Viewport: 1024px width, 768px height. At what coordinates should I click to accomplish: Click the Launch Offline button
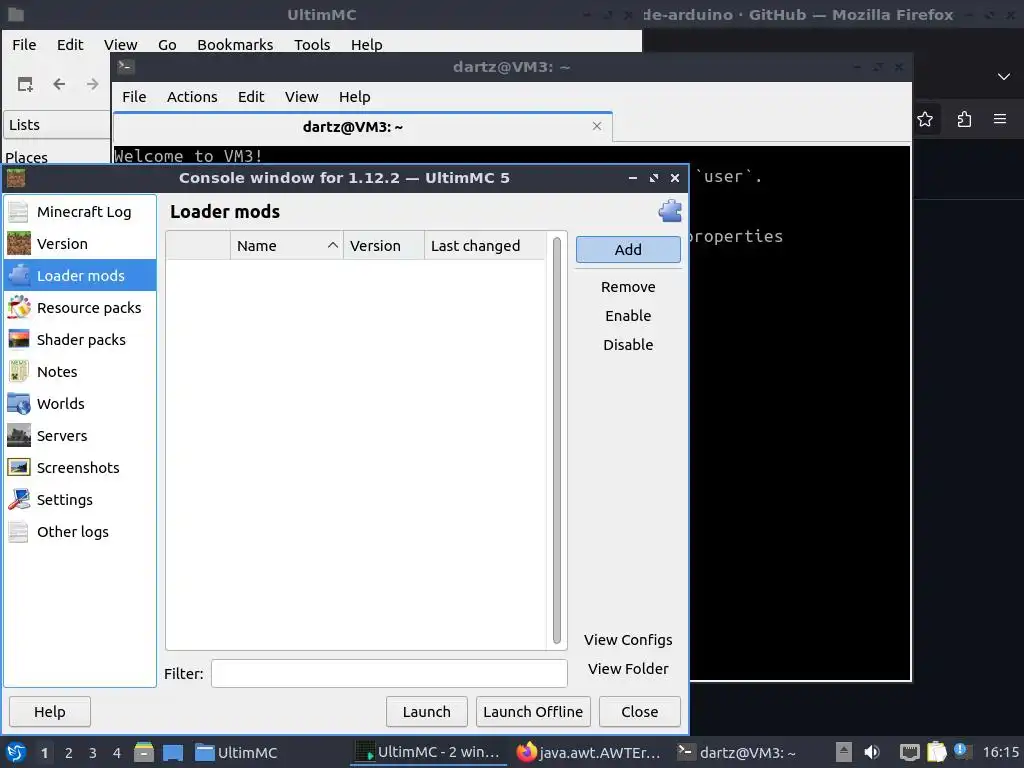point(533,712)
